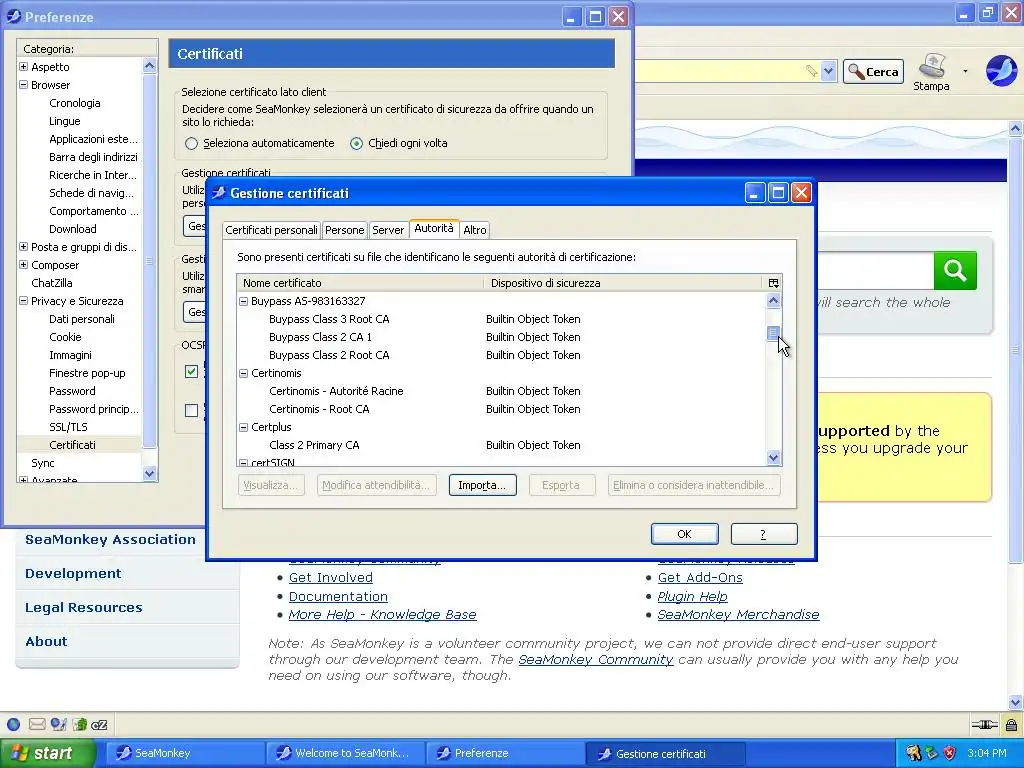This screenshot has height=768, width=1024.
Task: Click the antivirus shield icon in system tray
Action: [950, 753]
